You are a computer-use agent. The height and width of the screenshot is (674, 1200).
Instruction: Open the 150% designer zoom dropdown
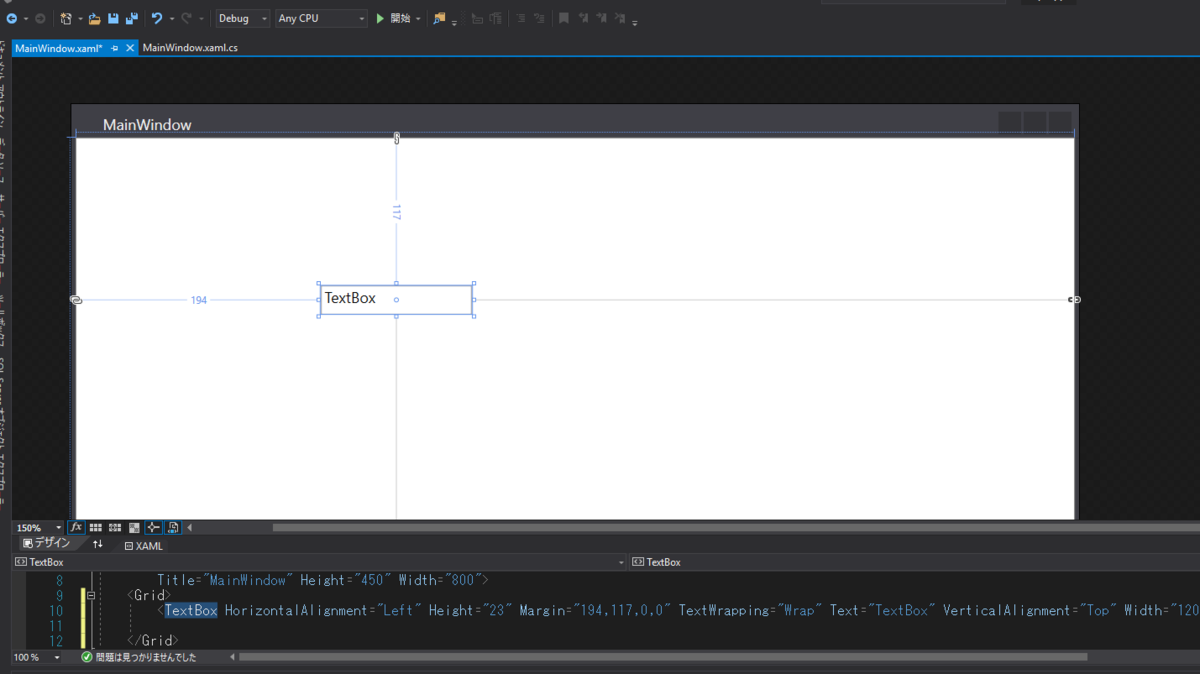coord(59,528)
